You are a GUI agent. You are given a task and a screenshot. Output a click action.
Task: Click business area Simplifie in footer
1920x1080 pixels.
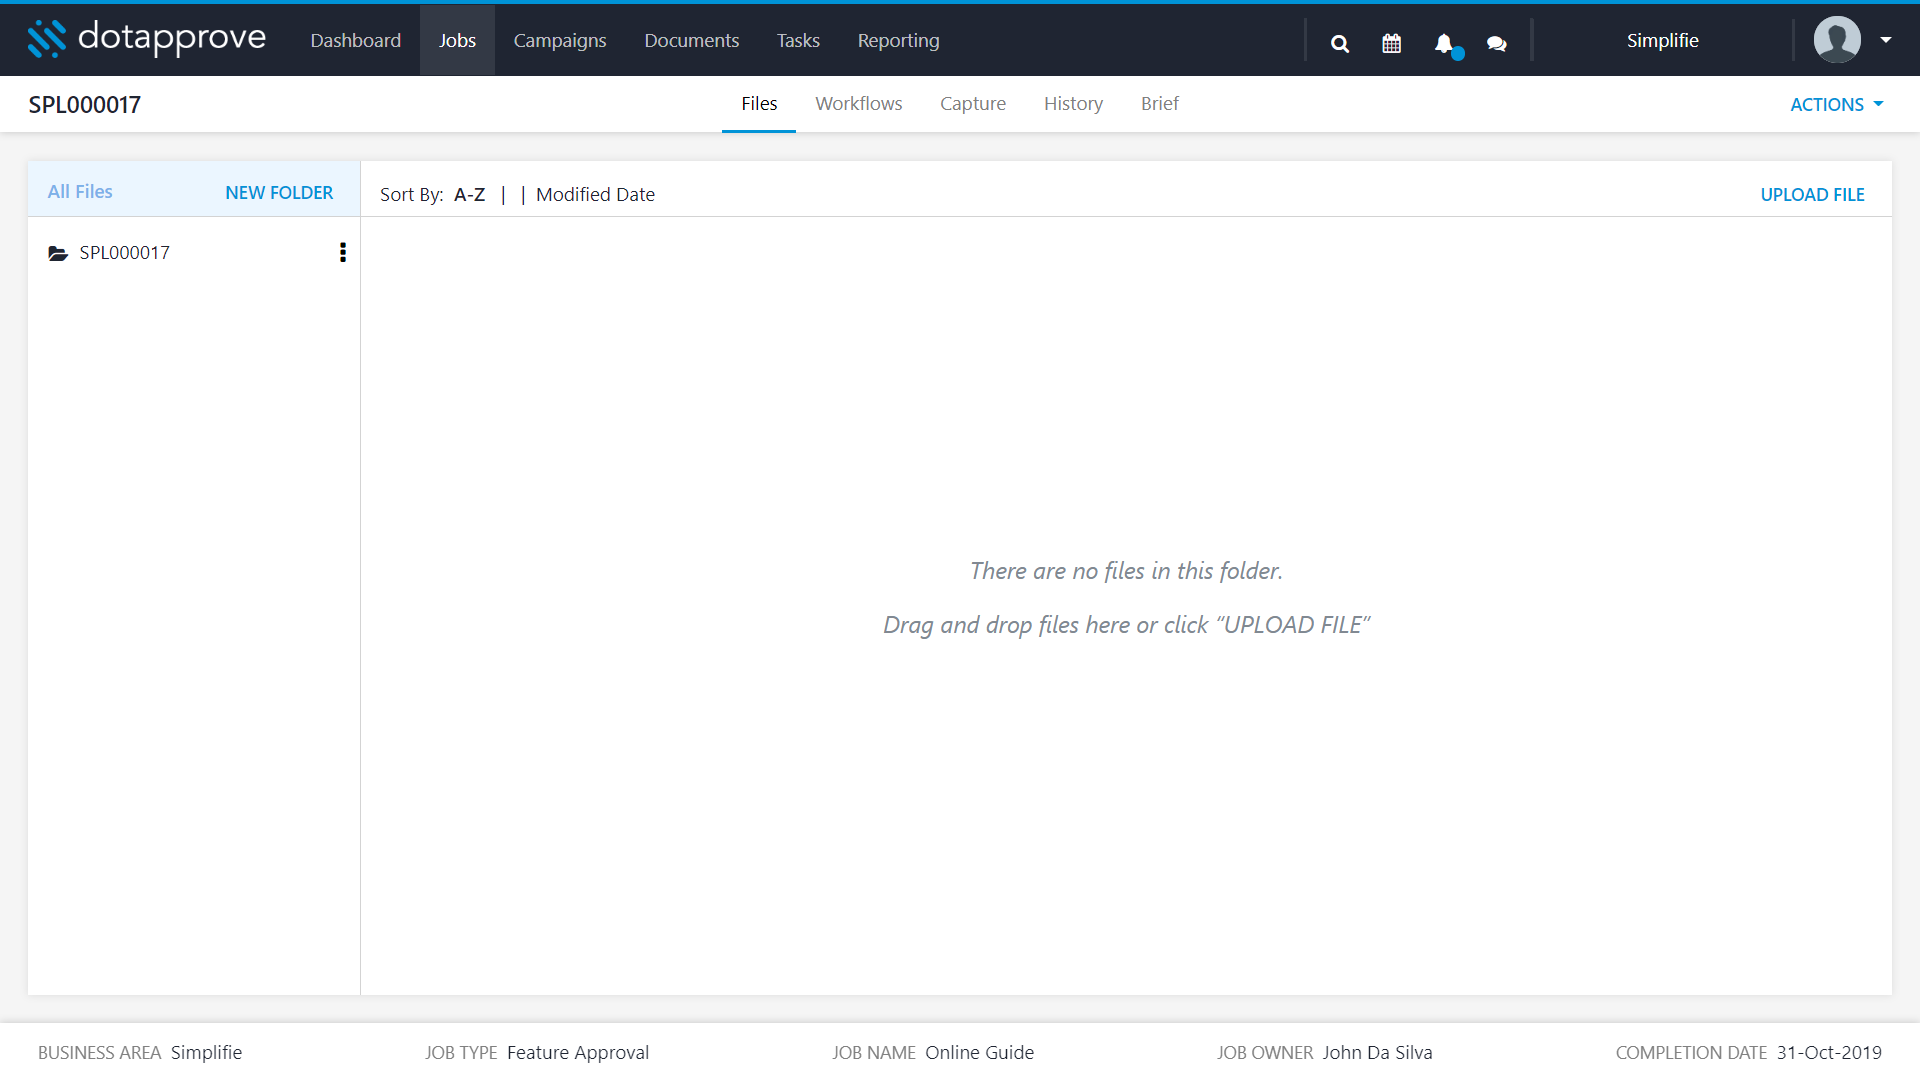pyautogui.click(x=206, y=1052)
